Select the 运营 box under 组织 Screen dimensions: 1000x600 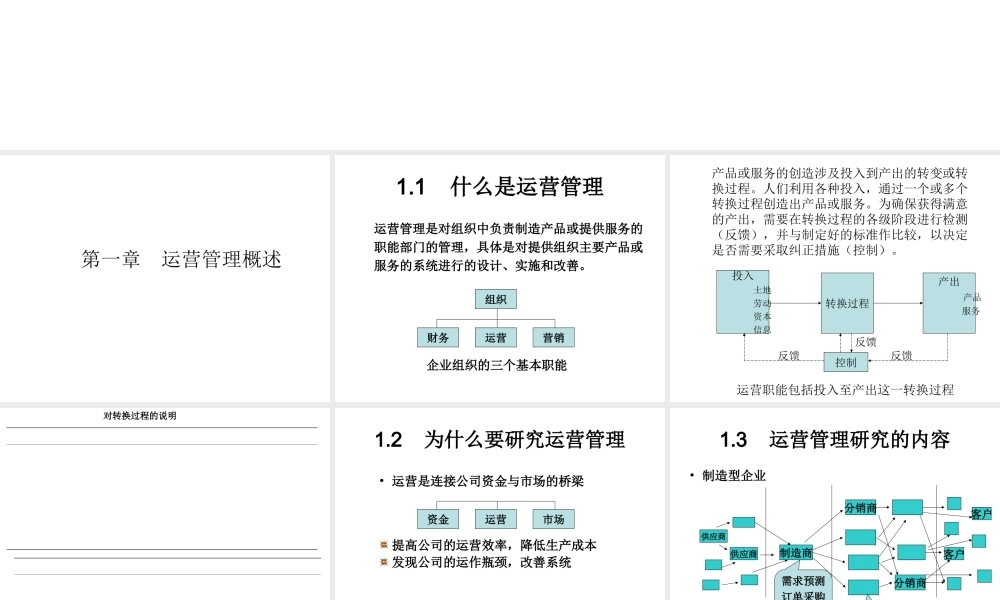pyautogui.click(x=496, y=337)
